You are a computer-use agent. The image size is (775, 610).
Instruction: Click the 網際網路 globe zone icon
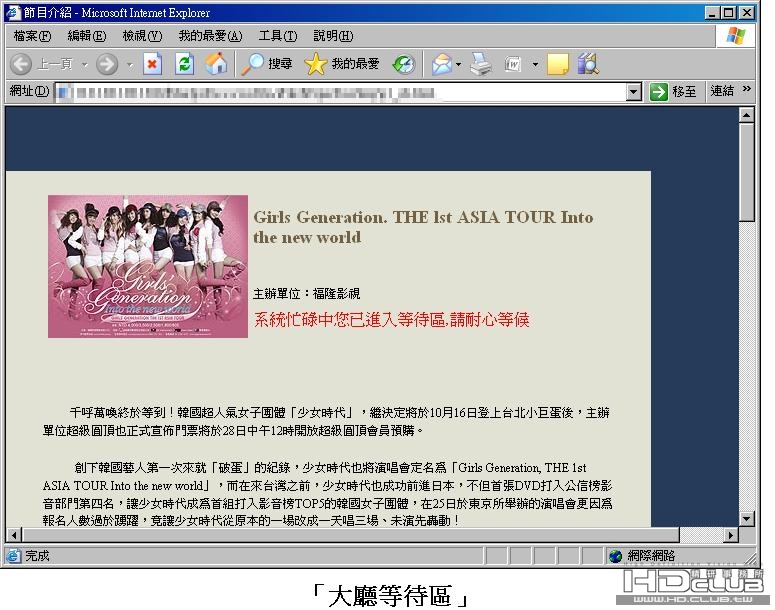click(615, 556)
